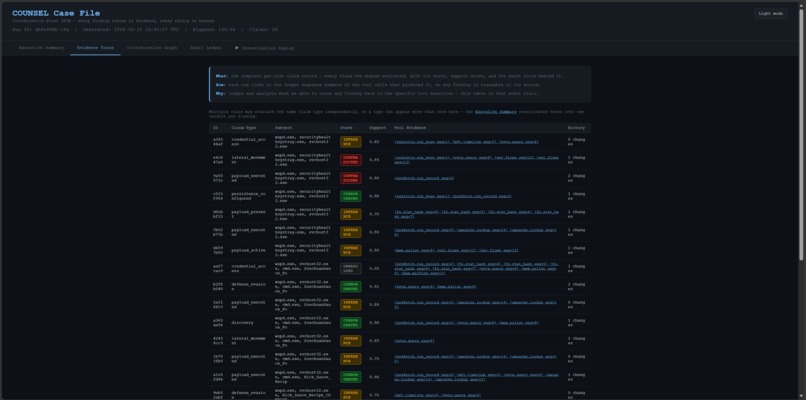The width and height of the screenshot is (806, 400).
Task: Open mem.pslist link in payload_active row
Action: 413,250
